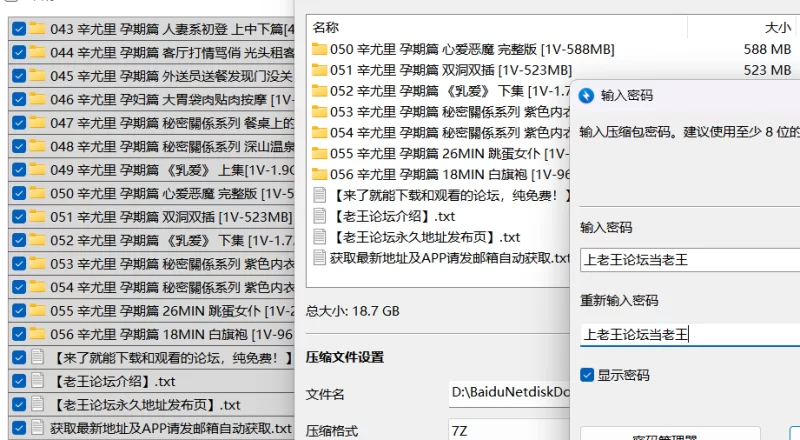The height and width of the screenshot is (440, 800).
Task: Select folder icon 055 in the archive contents list
Action: click(x=319, y=153)
